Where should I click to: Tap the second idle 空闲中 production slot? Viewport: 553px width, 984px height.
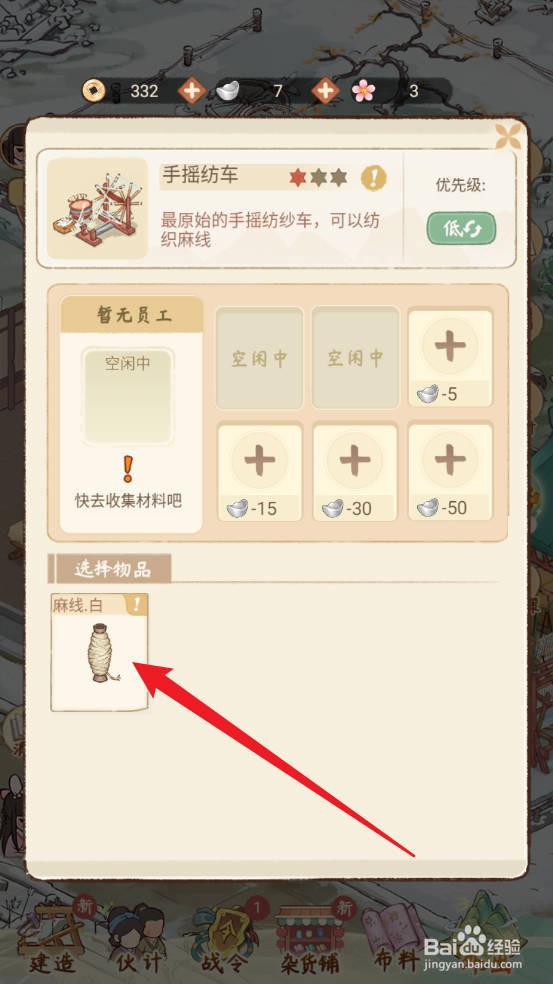click(x=355, y=358)
